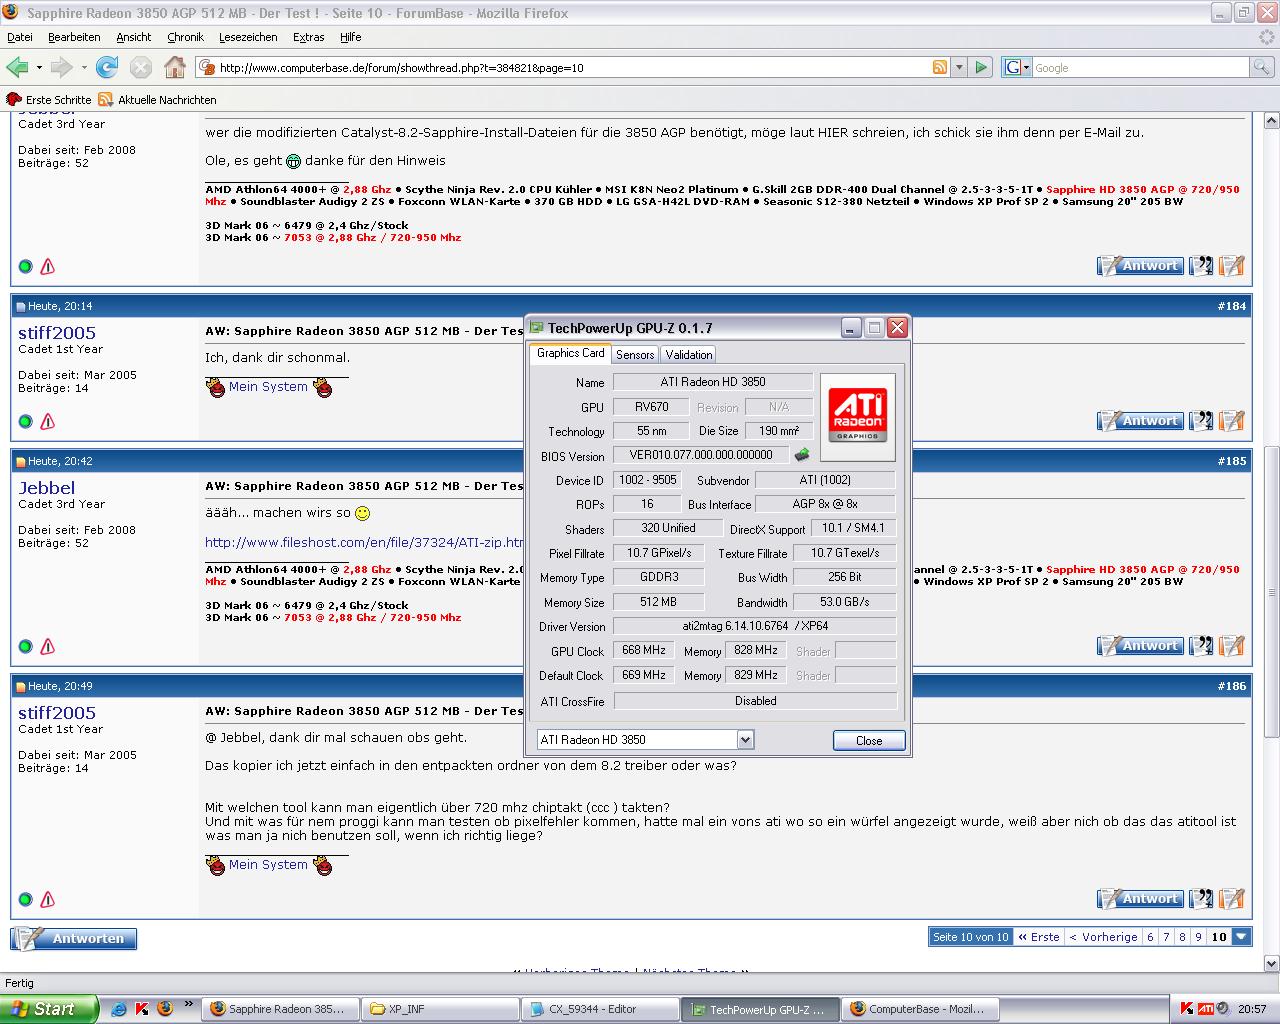Open the stiff2005 profile link in post #184

tap(57, 333)
